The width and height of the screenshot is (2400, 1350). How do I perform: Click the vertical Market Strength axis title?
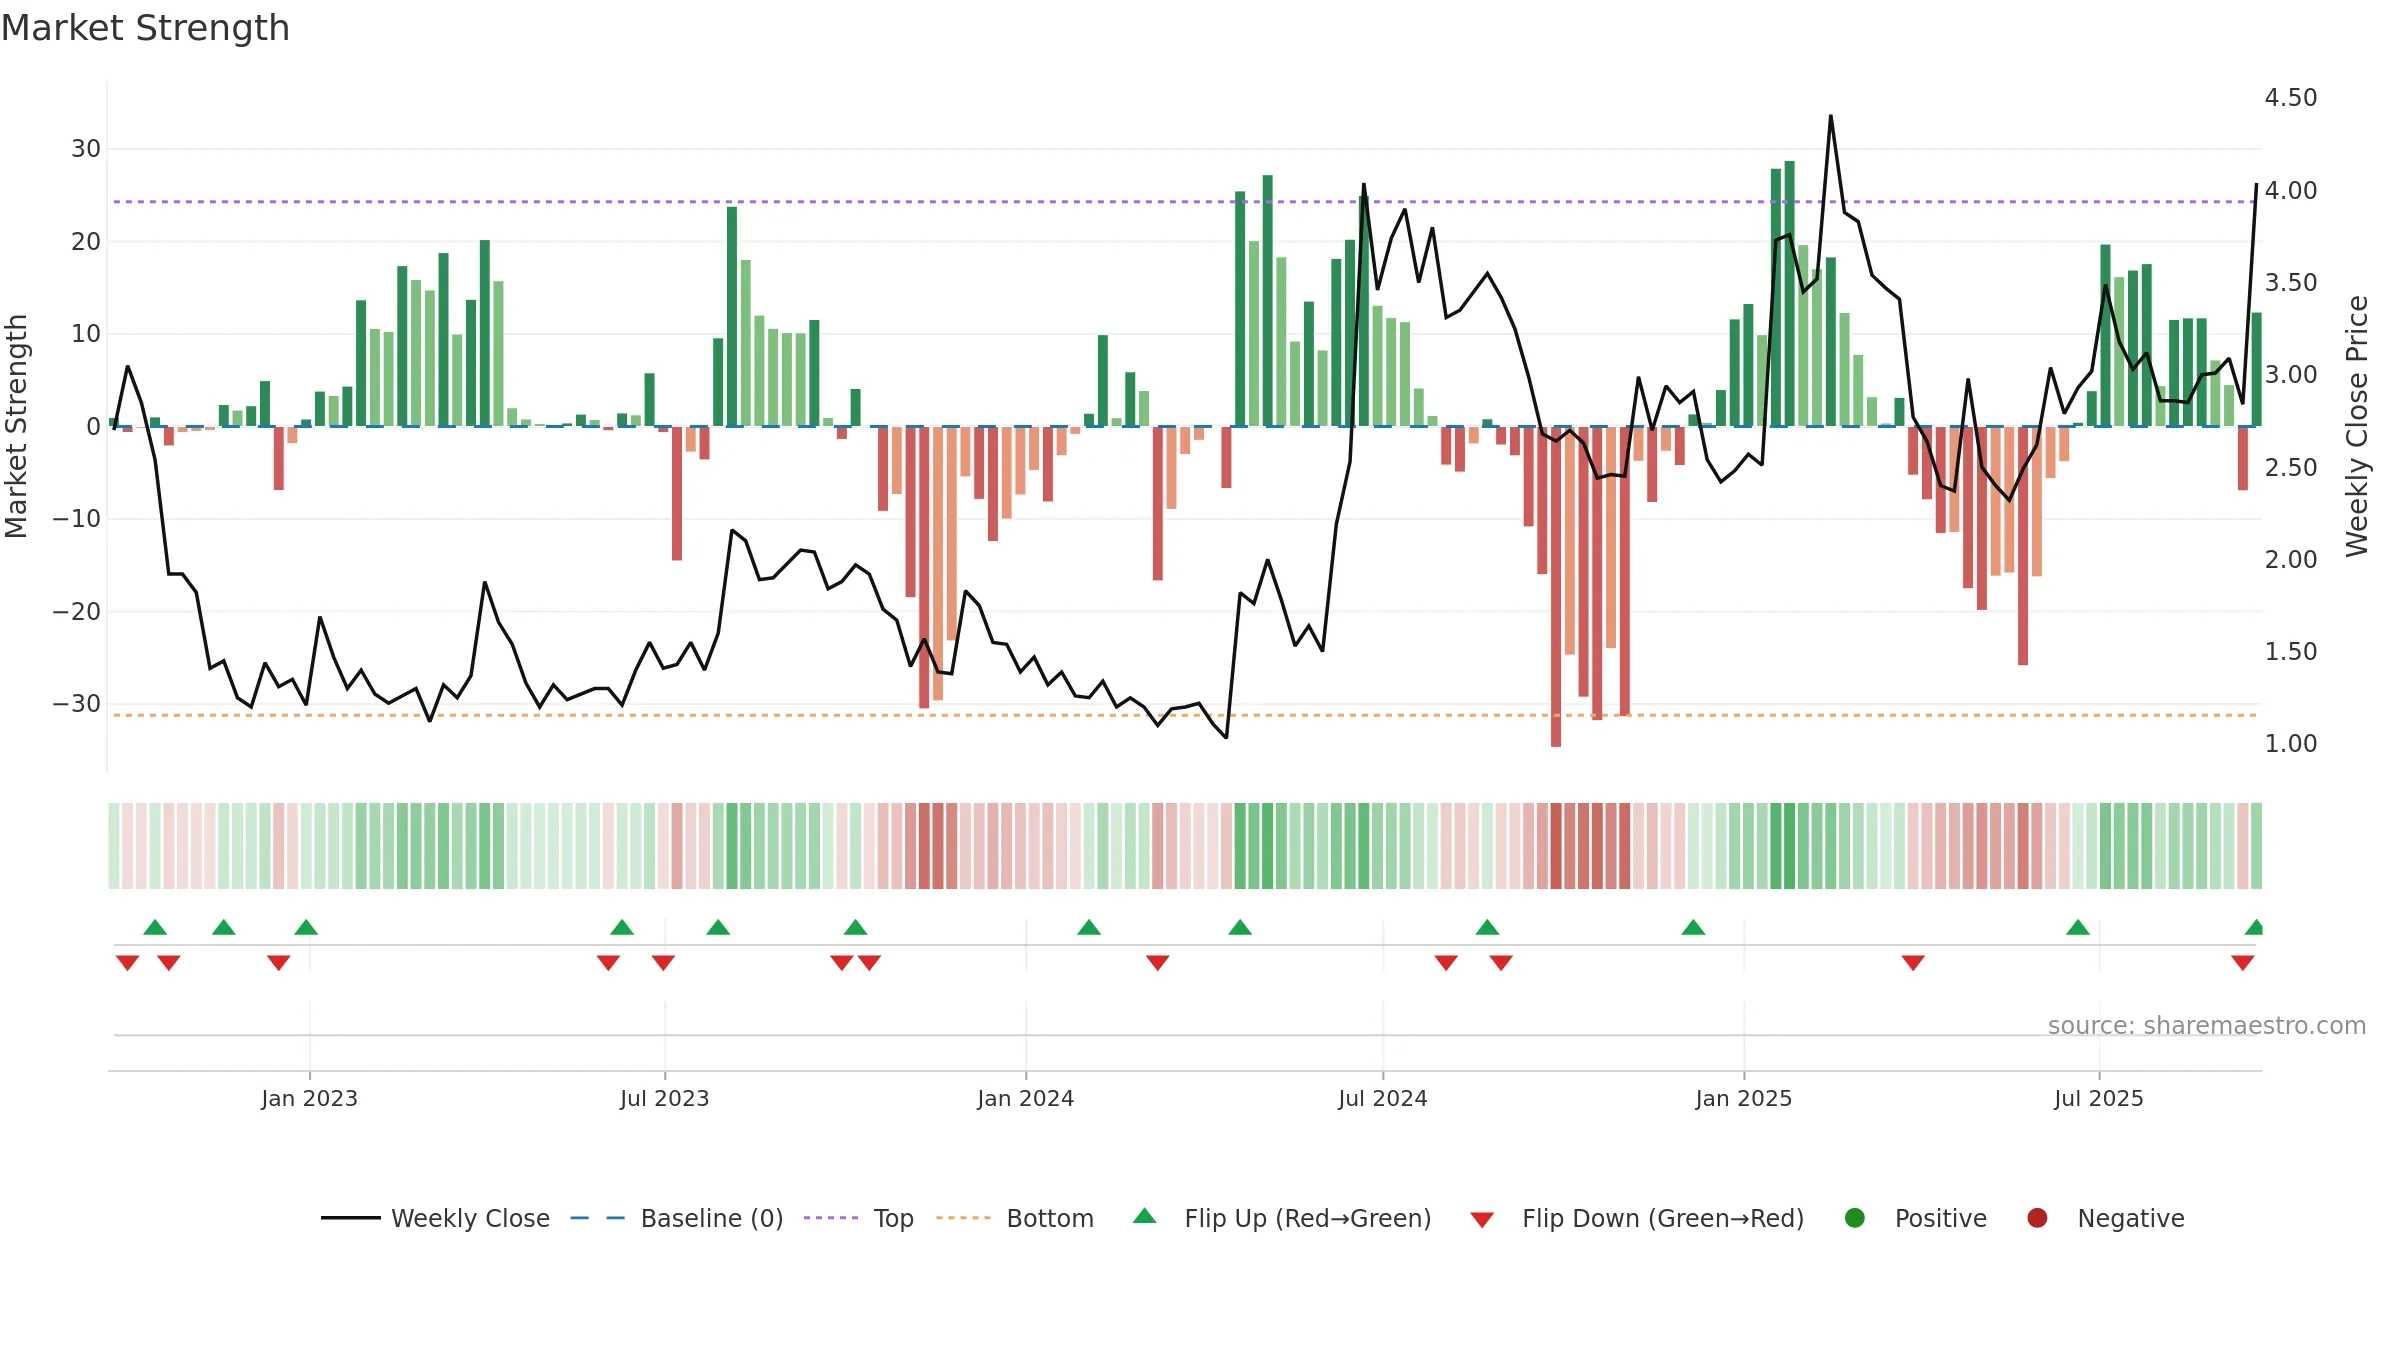coord(16,426)
